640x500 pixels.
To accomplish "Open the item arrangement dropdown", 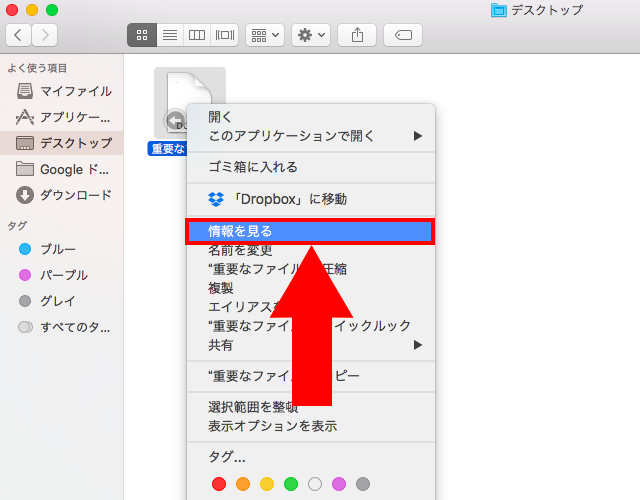I will click(264, 35).
